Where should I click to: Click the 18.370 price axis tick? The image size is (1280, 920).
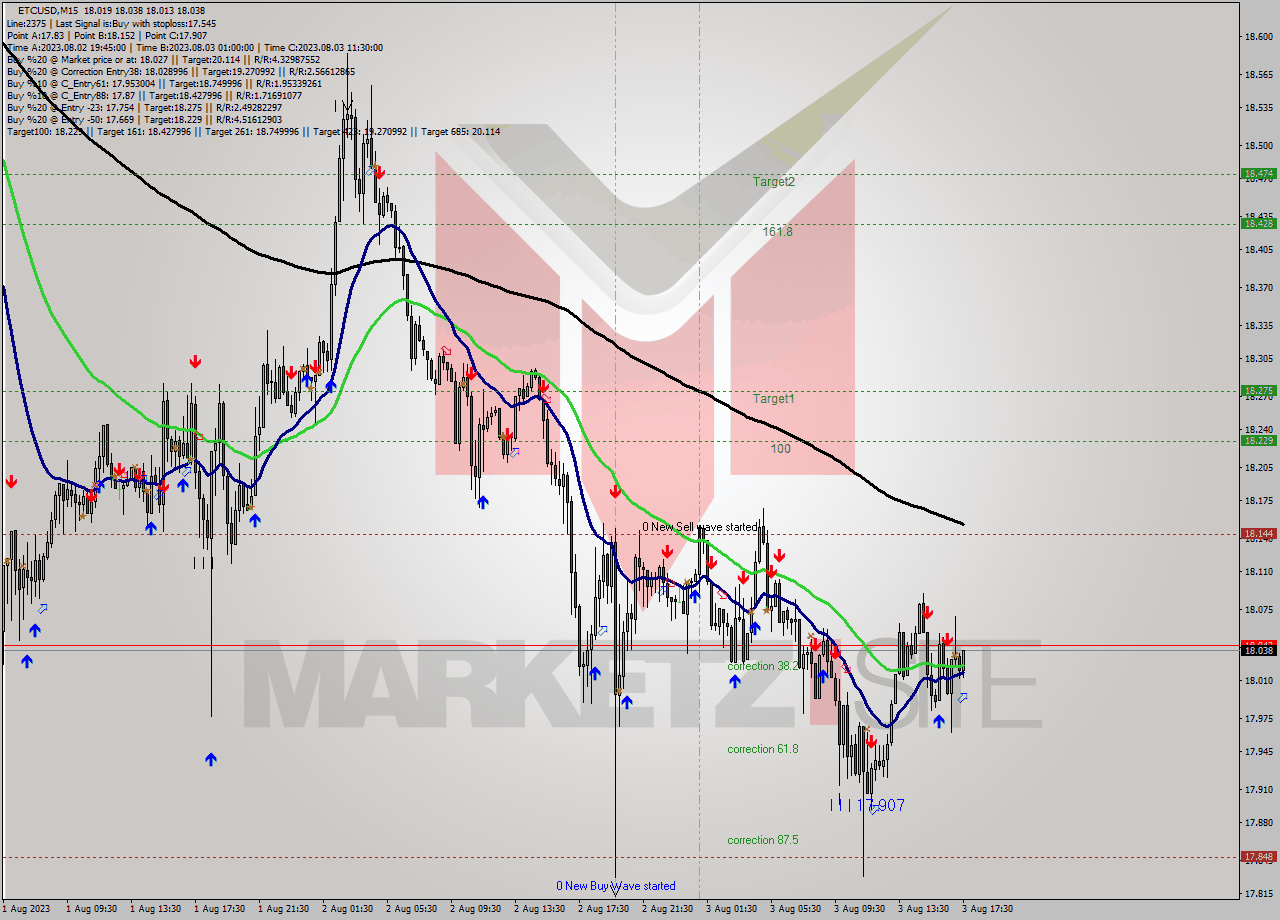coord(1258,288)
